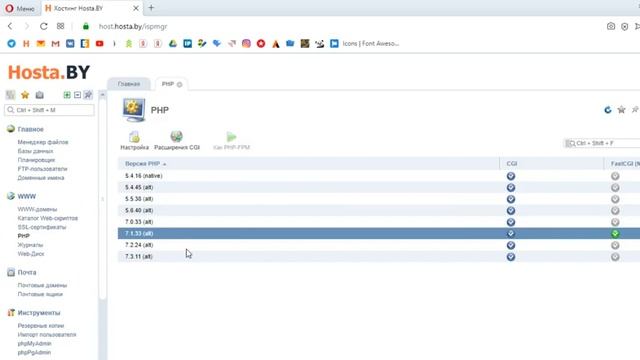Open WWW-домены in sidebar

37,209
